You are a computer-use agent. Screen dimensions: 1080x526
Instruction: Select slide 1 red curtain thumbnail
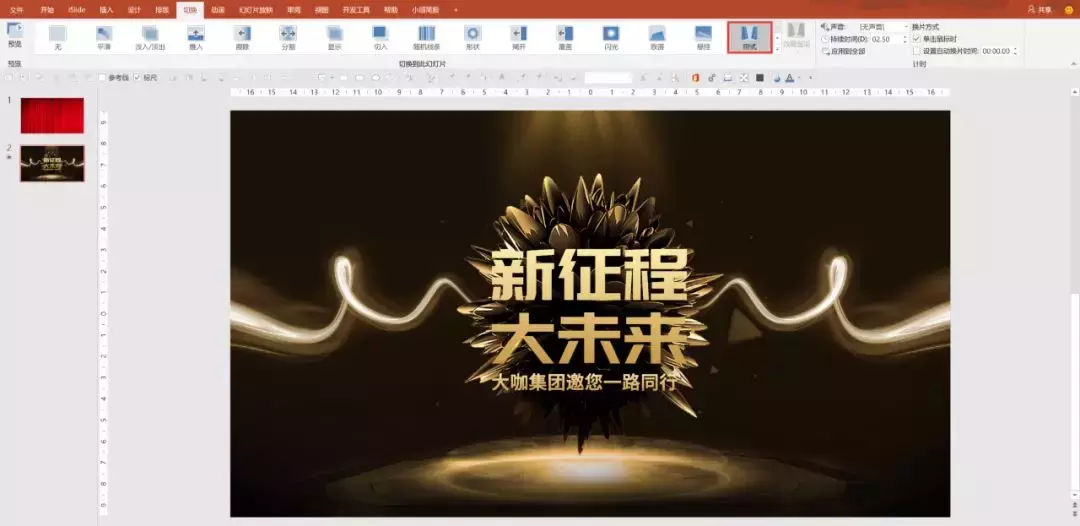tap(52, 116)
